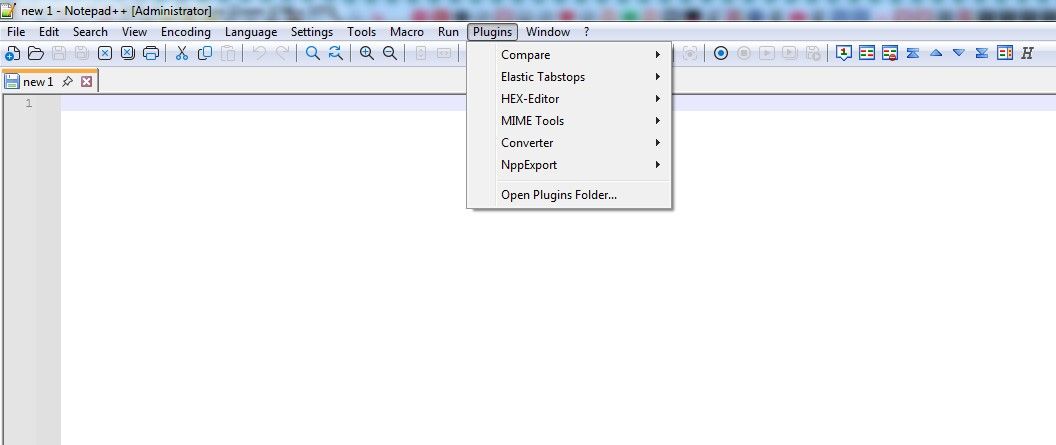The height and width of the screenshot is (445, 1056).
Task: Open the Run menu
Action: 449,32
